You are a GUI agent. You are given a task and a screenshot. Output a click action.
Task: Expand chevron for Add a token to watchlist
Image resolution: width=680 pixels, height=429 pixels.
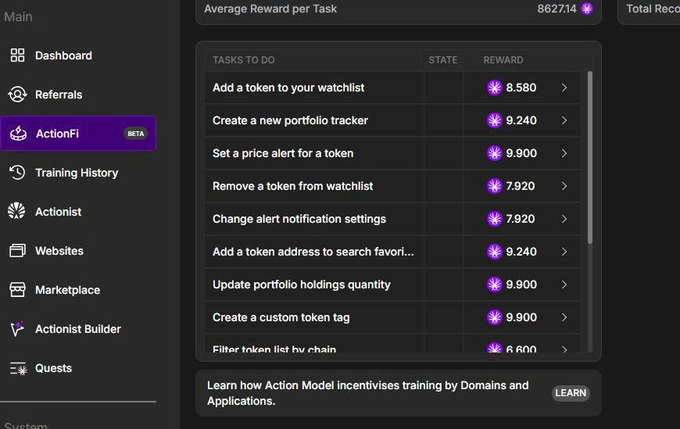[564, 88]
